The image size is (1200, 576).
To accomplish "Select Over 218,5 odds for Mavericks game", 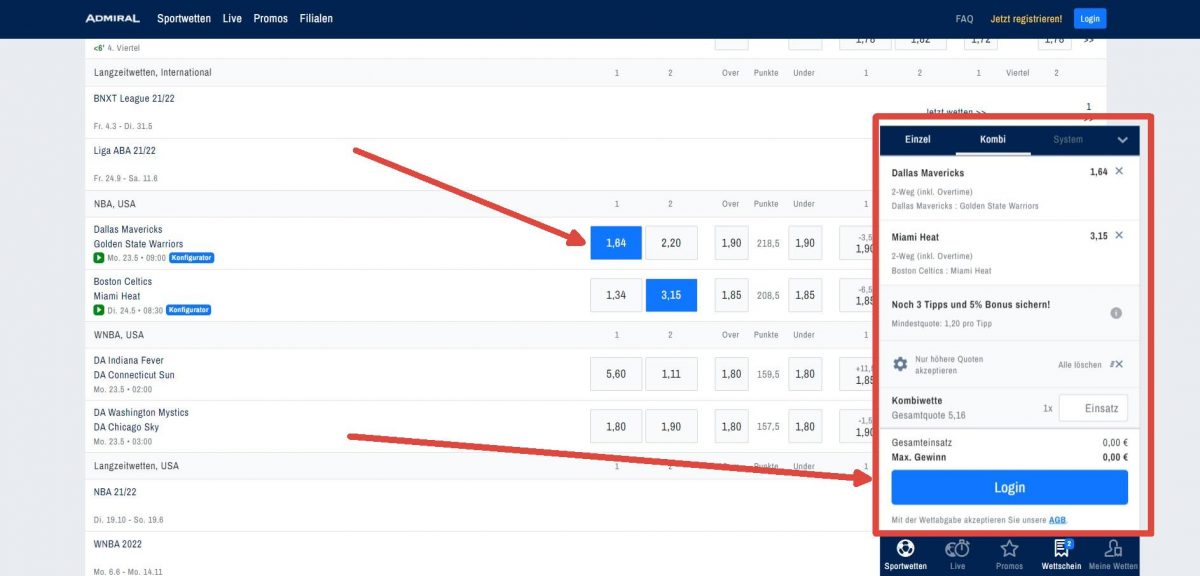I will (732, 243).
